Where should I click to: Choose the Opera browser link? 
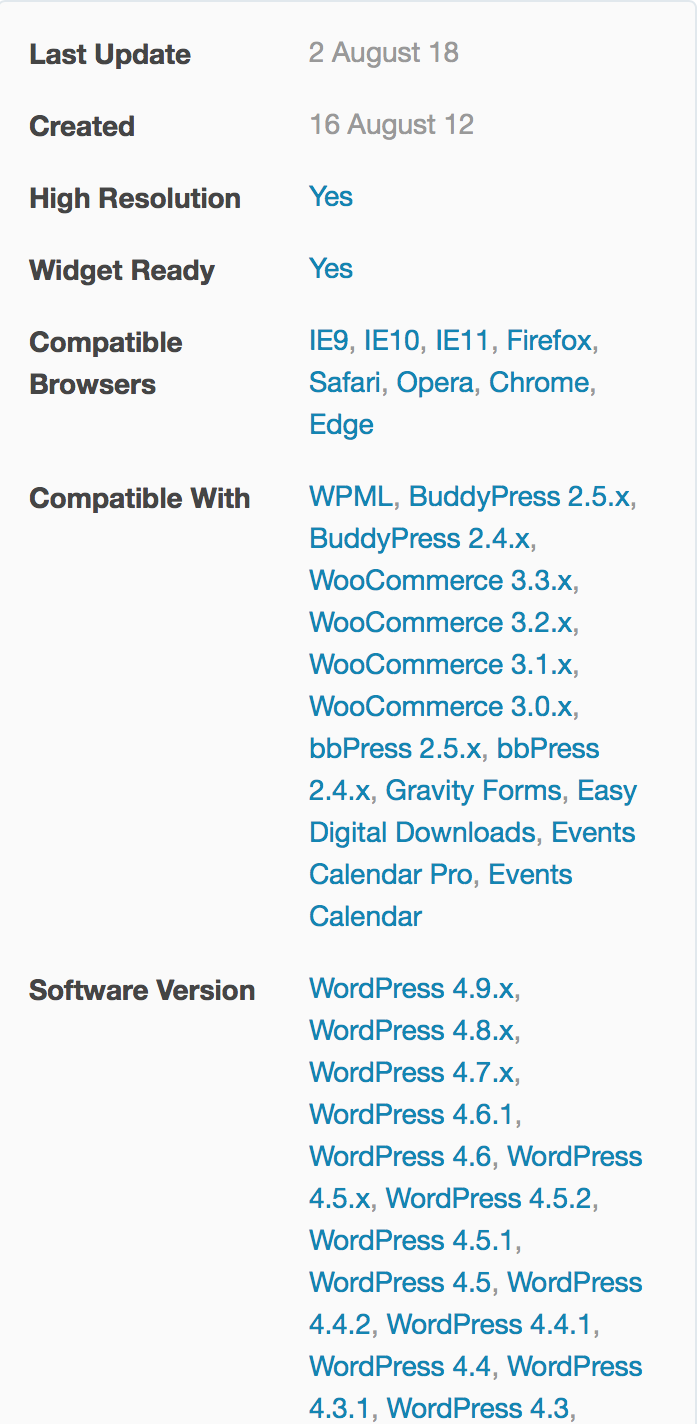click(x=435, y=383)
